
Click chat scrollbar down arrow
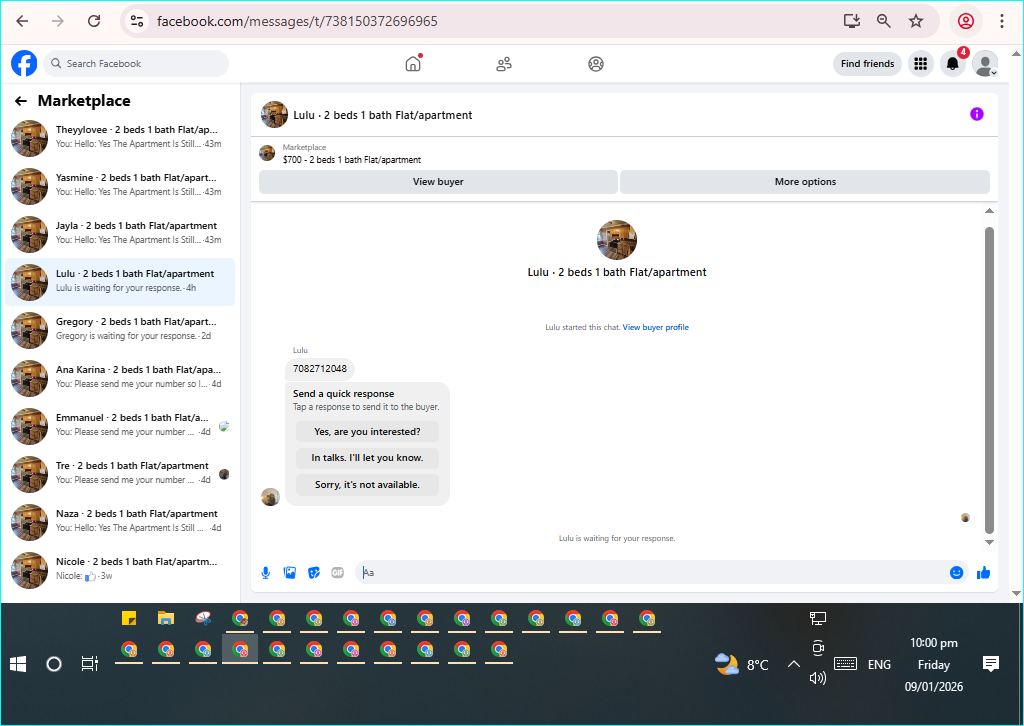coord(989,542)
